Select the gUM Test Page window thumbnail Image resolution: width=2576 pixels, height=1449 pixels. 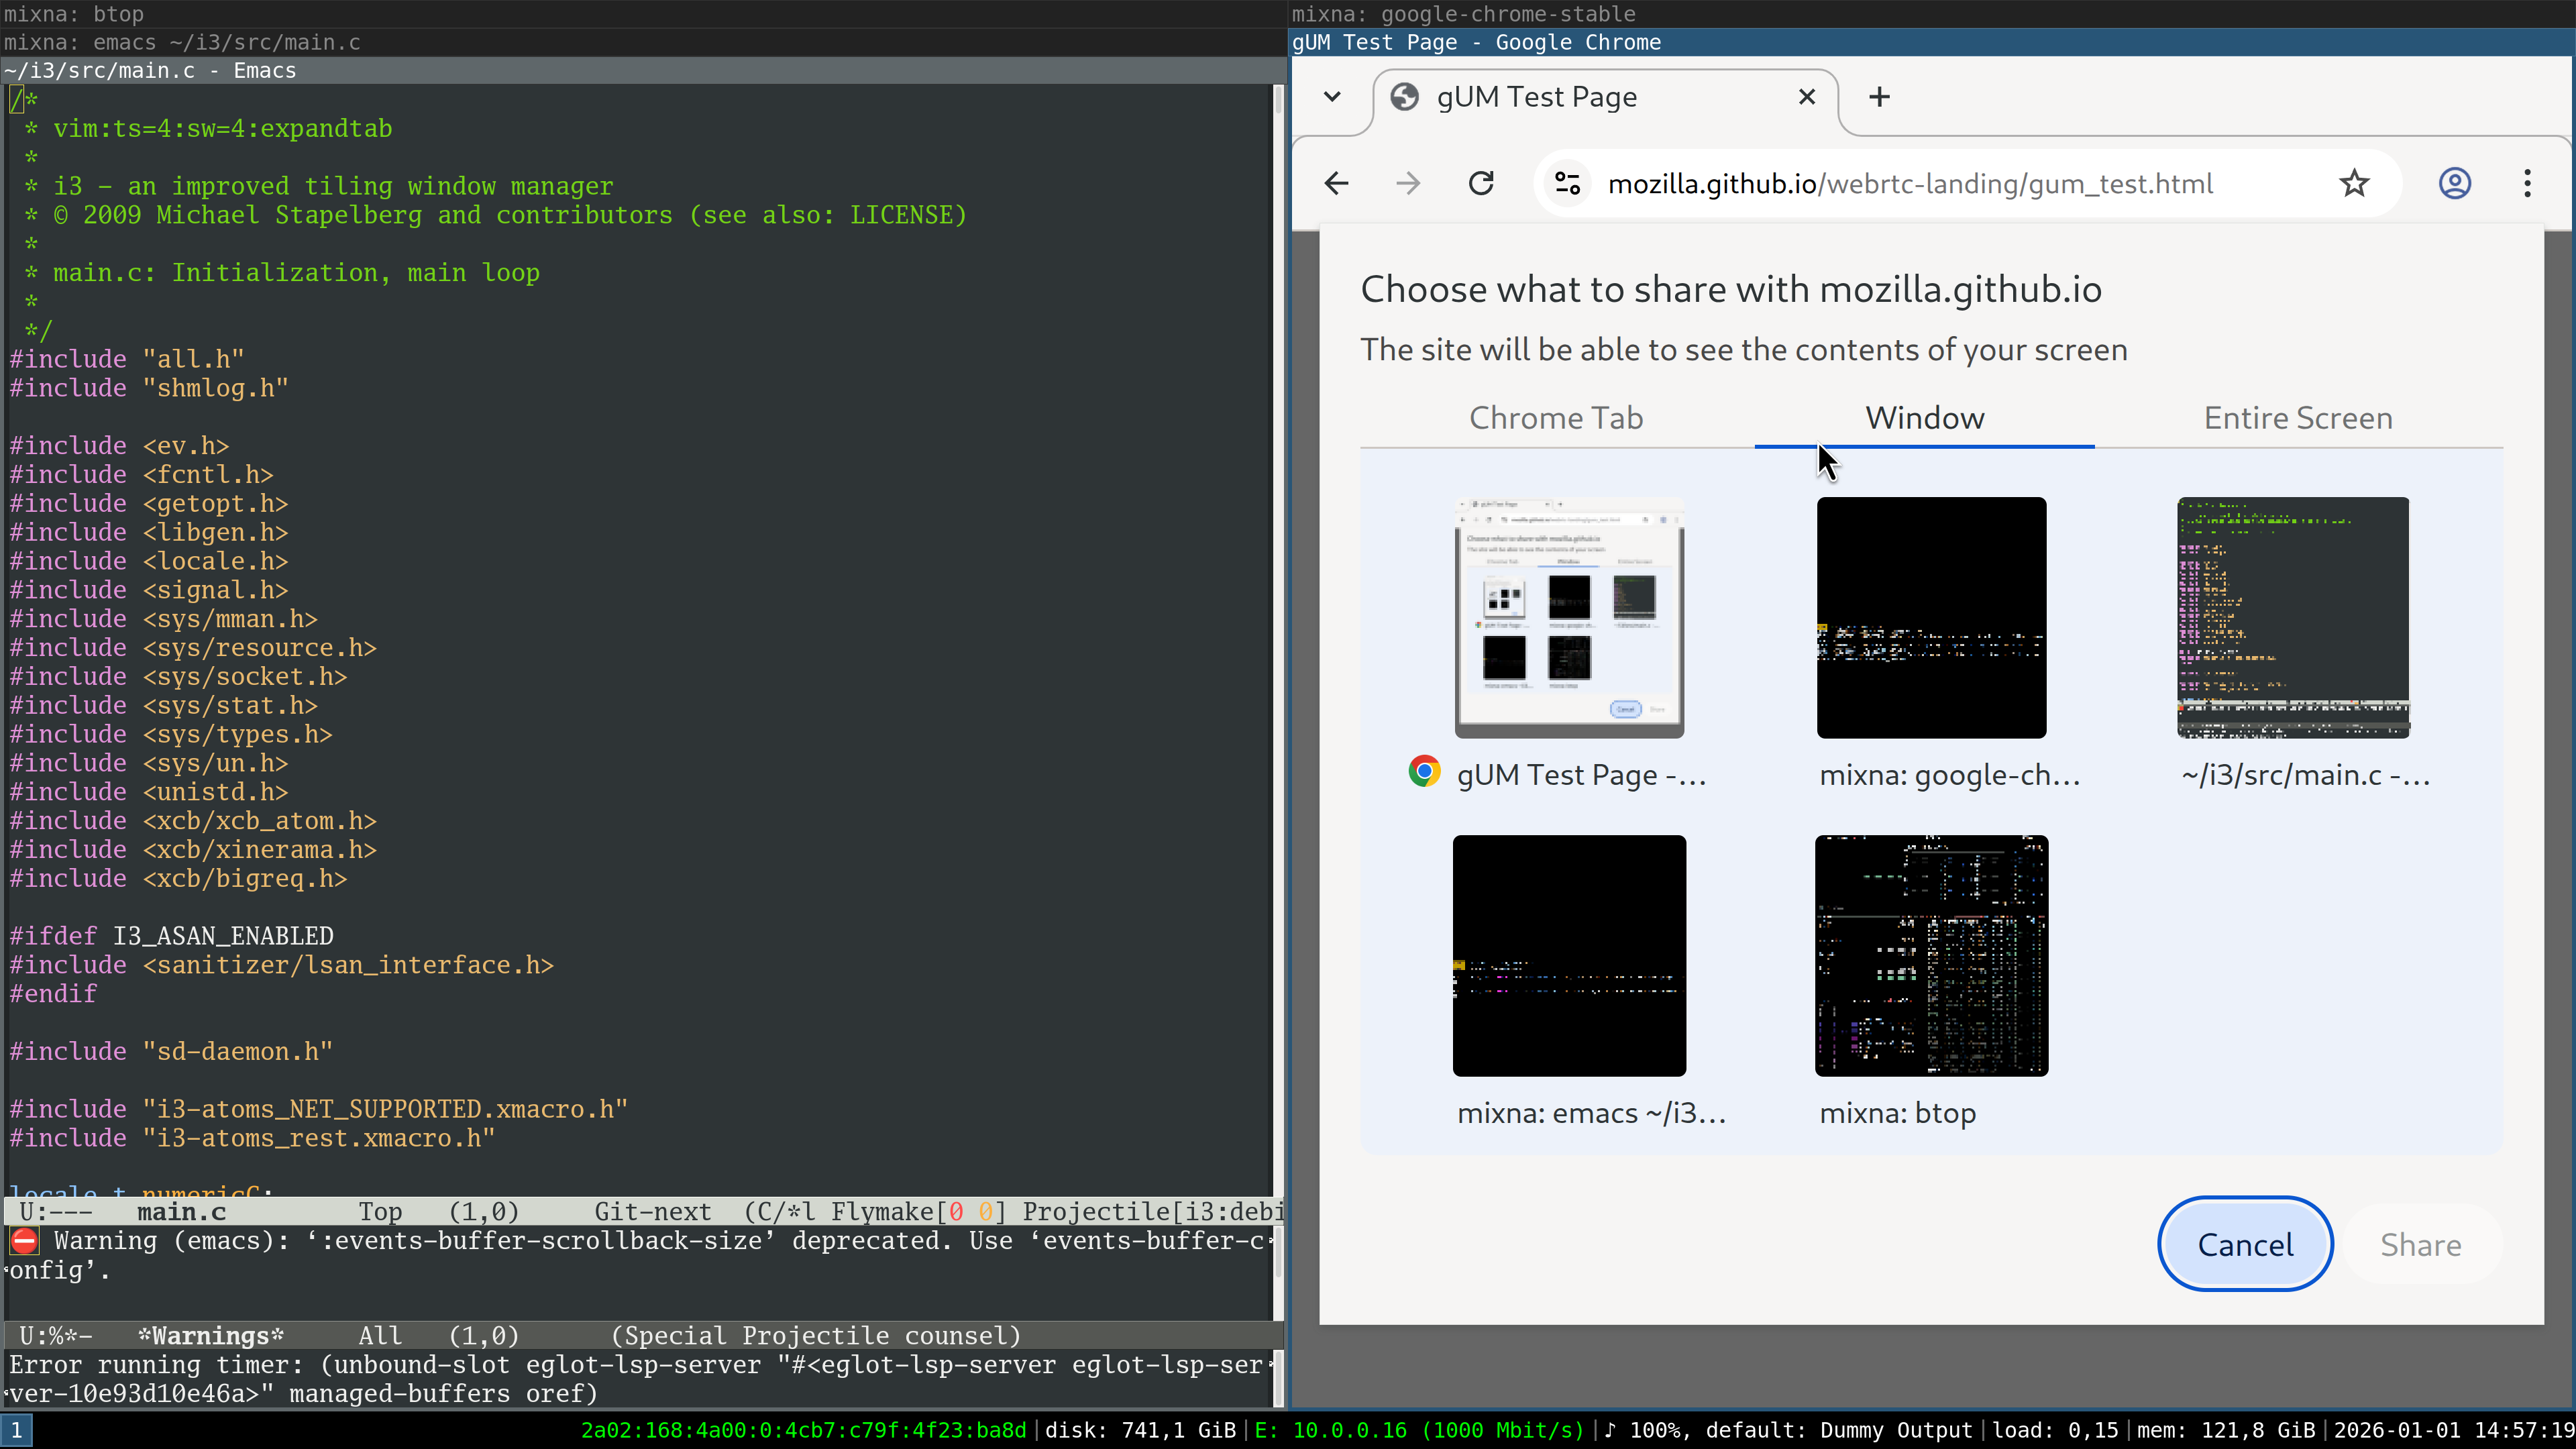[1569, 618]
